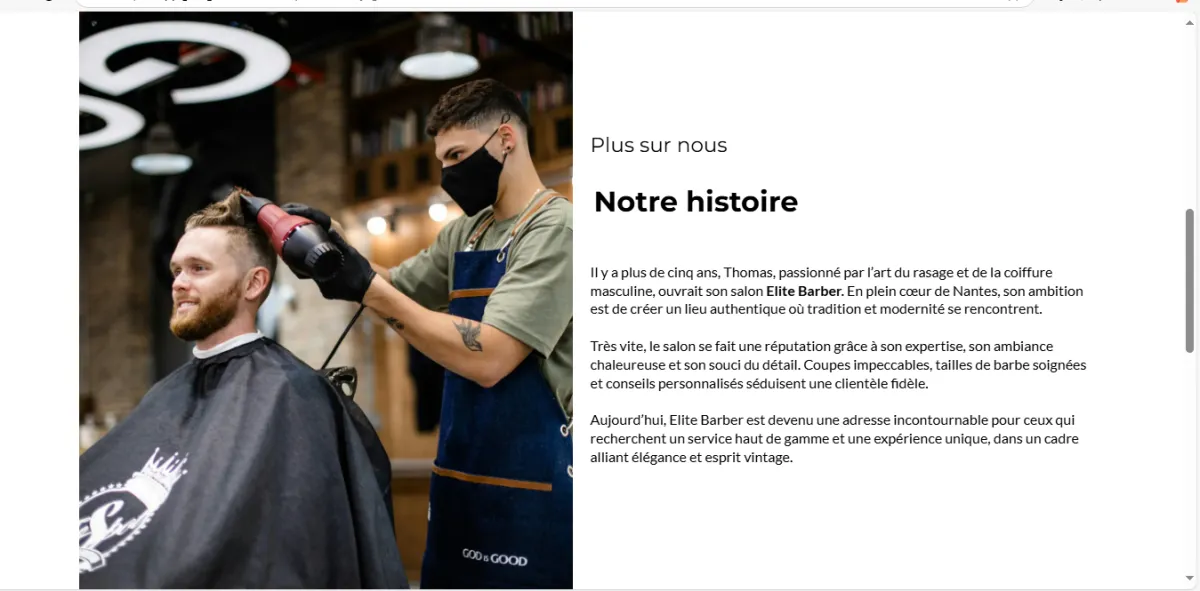
Task: Click the "Notre histoire" heading
Action: pyautogui.click(x=696, y=202)
